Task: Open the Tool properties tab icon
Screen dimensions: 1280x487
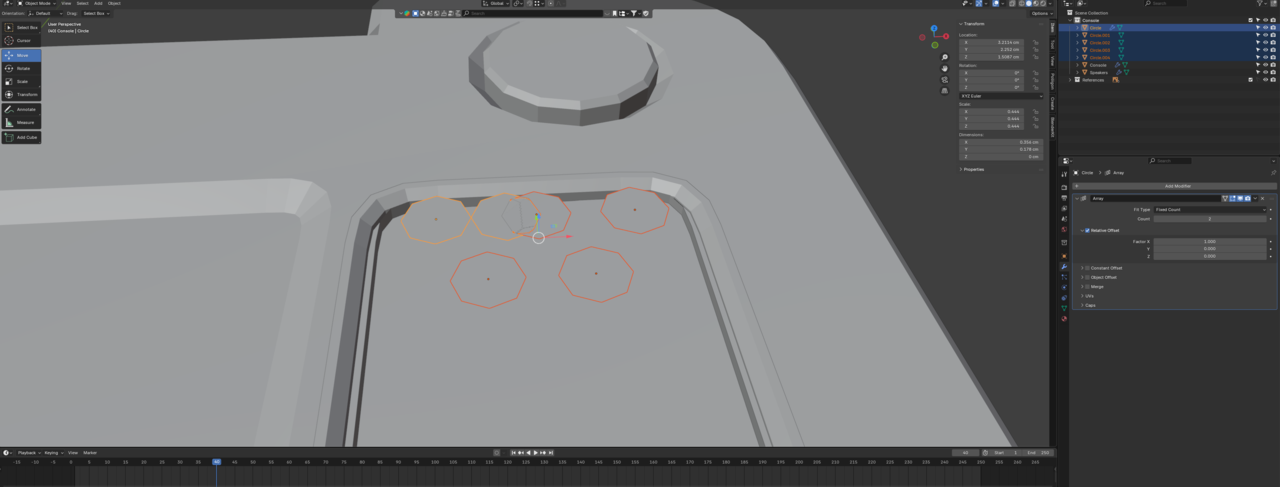Action: 1064,174
